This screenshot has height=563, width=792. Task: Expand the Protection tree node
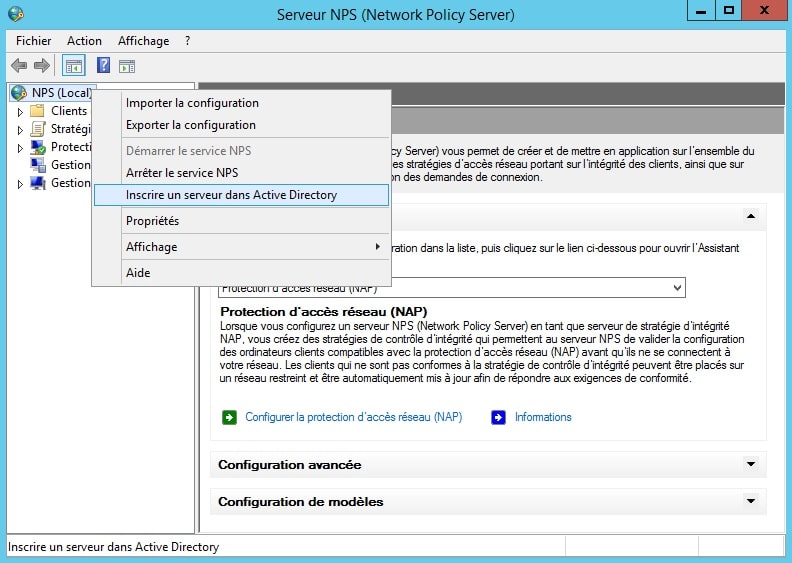pos(20,148)
